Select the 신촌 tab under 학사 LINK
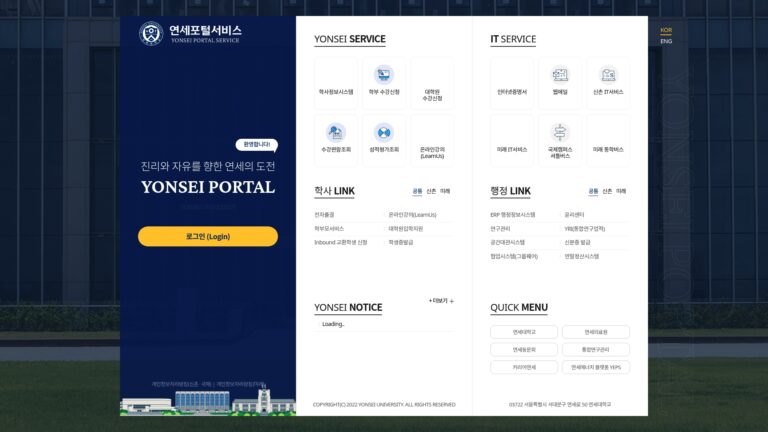Image resolution: width=768 pixels, height=432 pixels. [x=431, y=191]
